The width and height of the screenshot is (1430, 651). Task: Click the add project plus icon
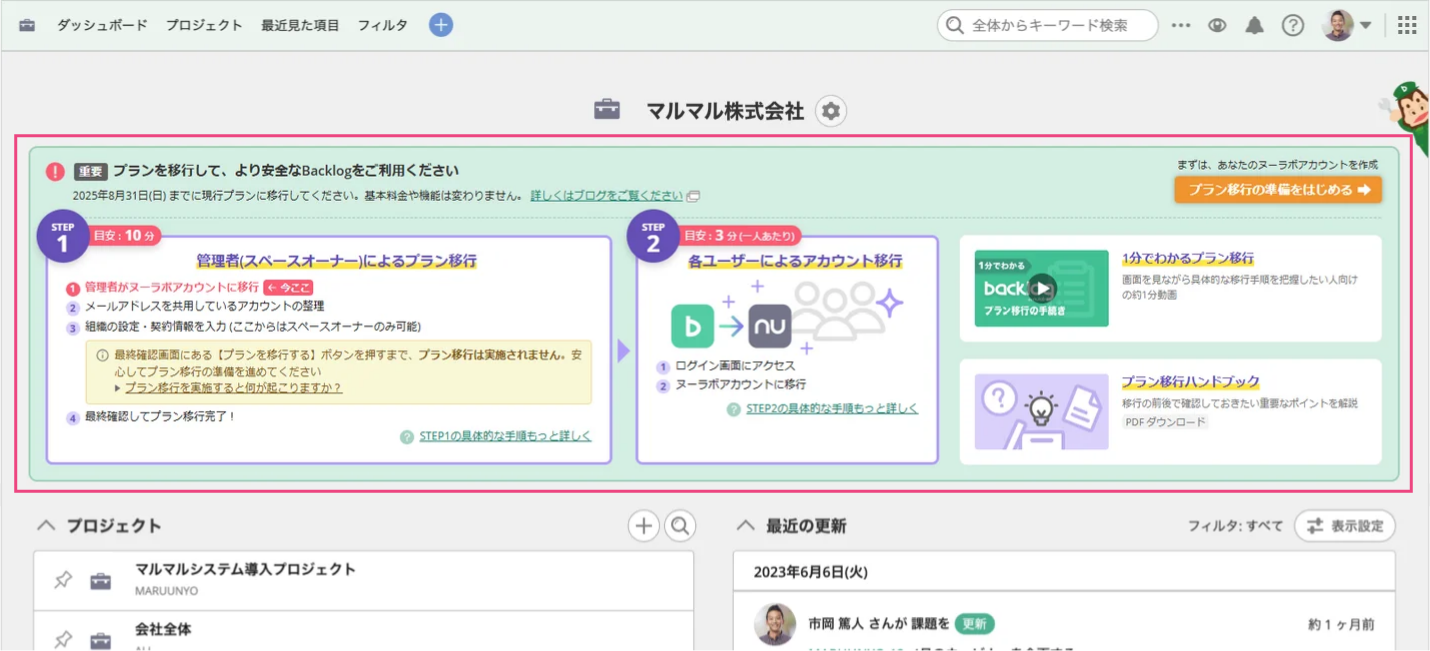point(644,525)
